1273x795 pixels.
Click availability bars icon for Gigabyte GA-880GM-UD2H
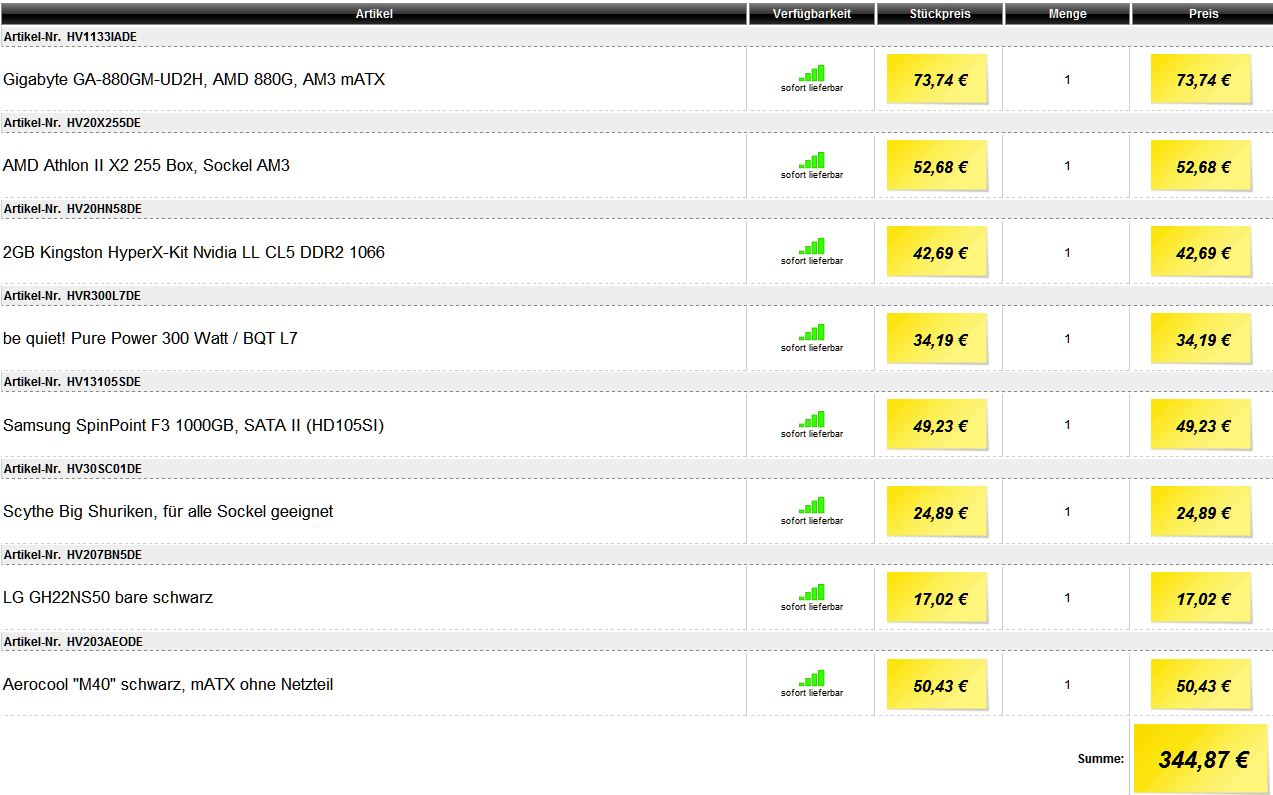(x=812, y=73)
